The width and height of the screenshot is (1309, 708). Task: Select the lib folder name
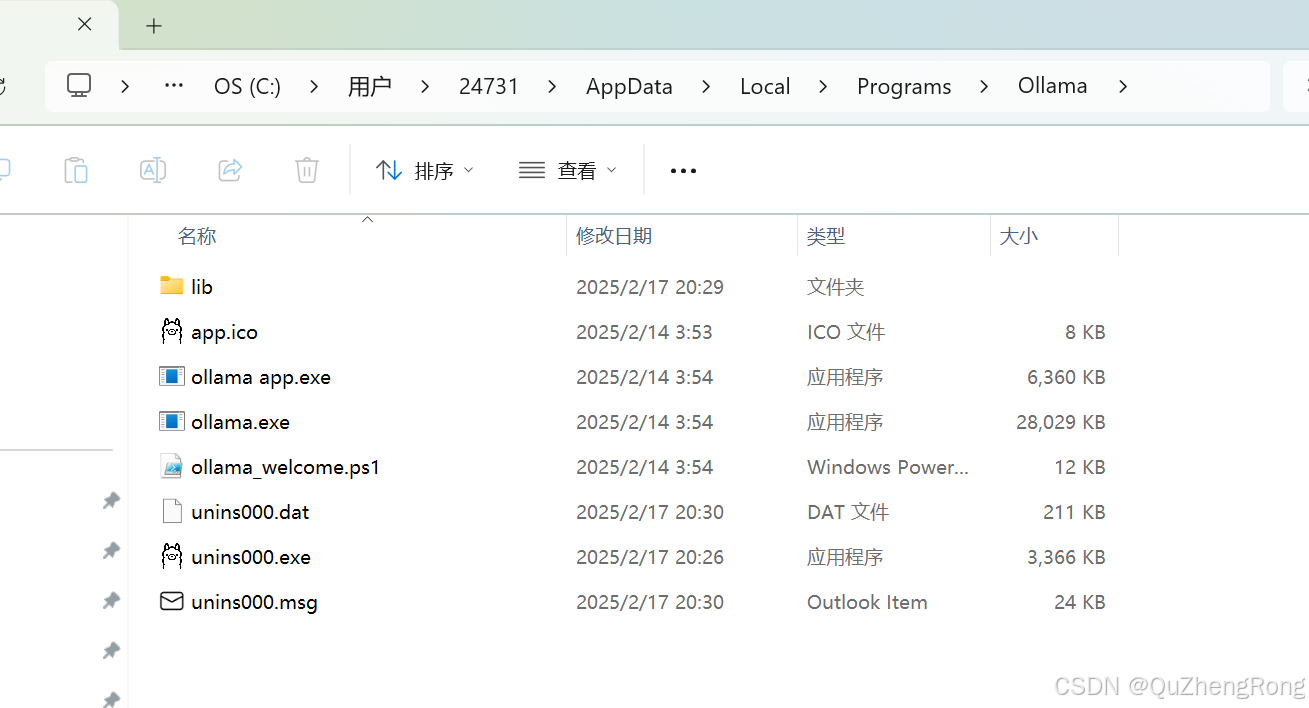202,287
